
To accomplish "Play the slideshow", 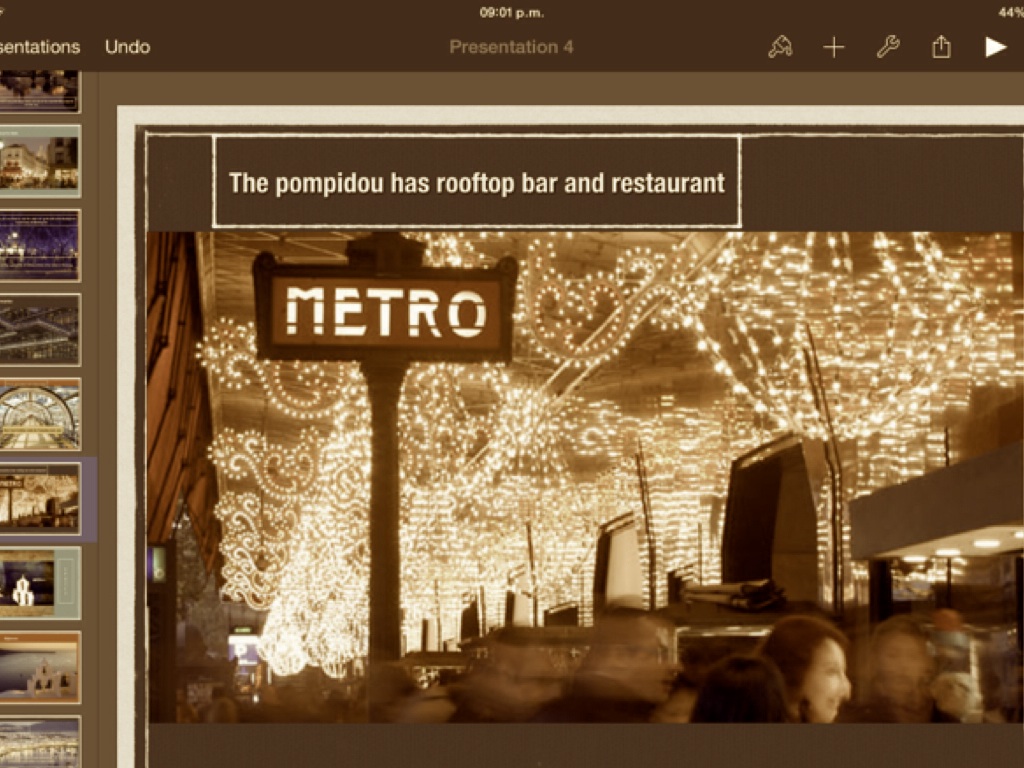I will click(995, 47).
